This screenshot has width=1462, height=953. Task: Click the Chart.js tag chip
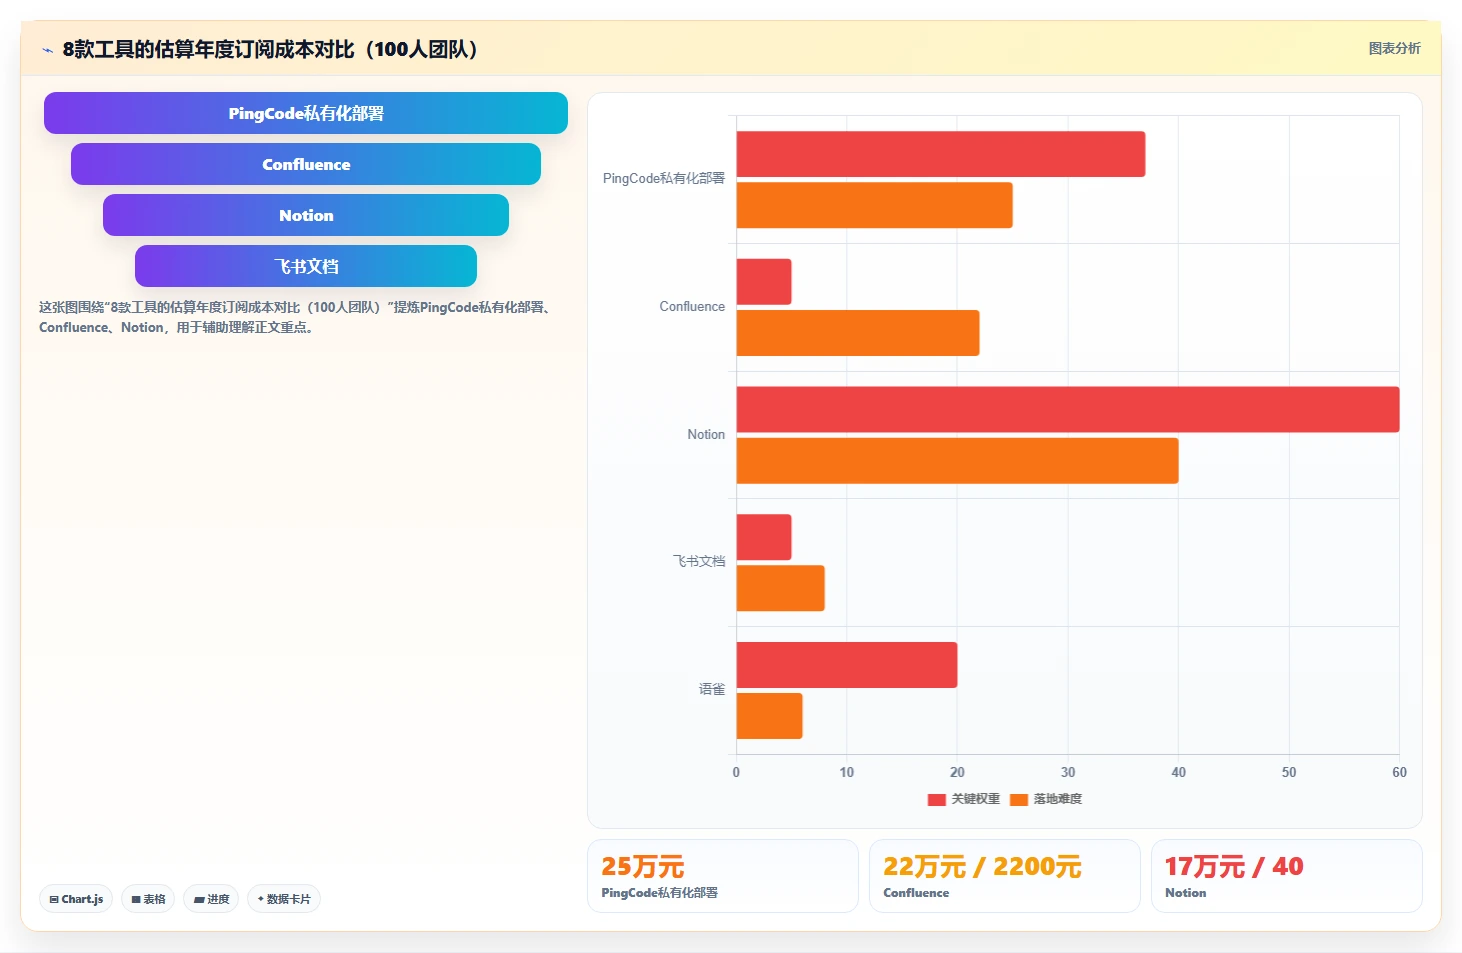click(76, 899)
